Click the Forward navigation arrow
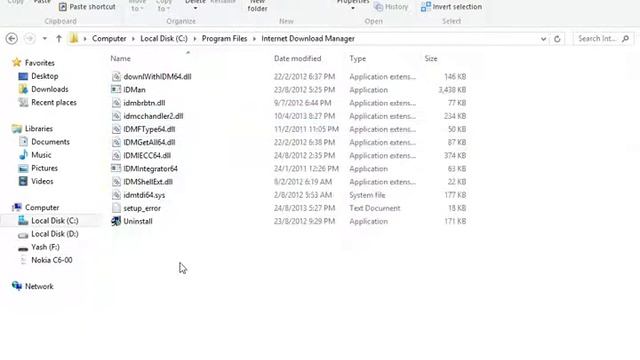This screenshot has width=640, height=360. (x=29, y=39)
